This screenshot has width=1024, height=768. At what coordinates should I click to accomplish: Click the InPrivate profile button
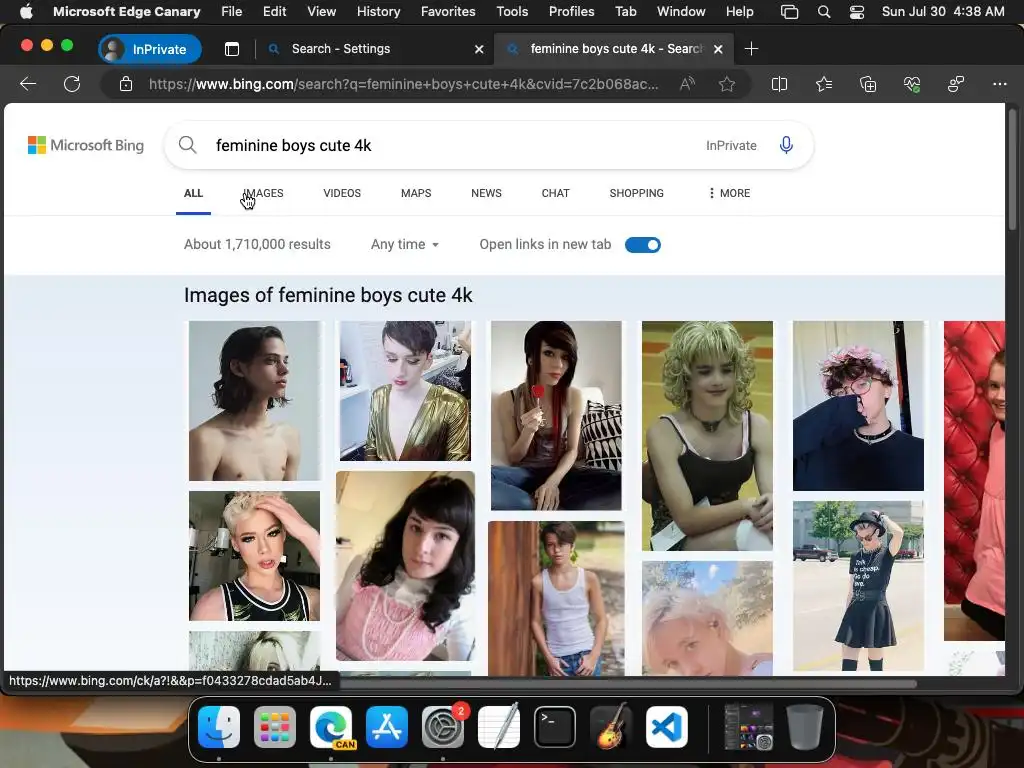tap(150, 49)
